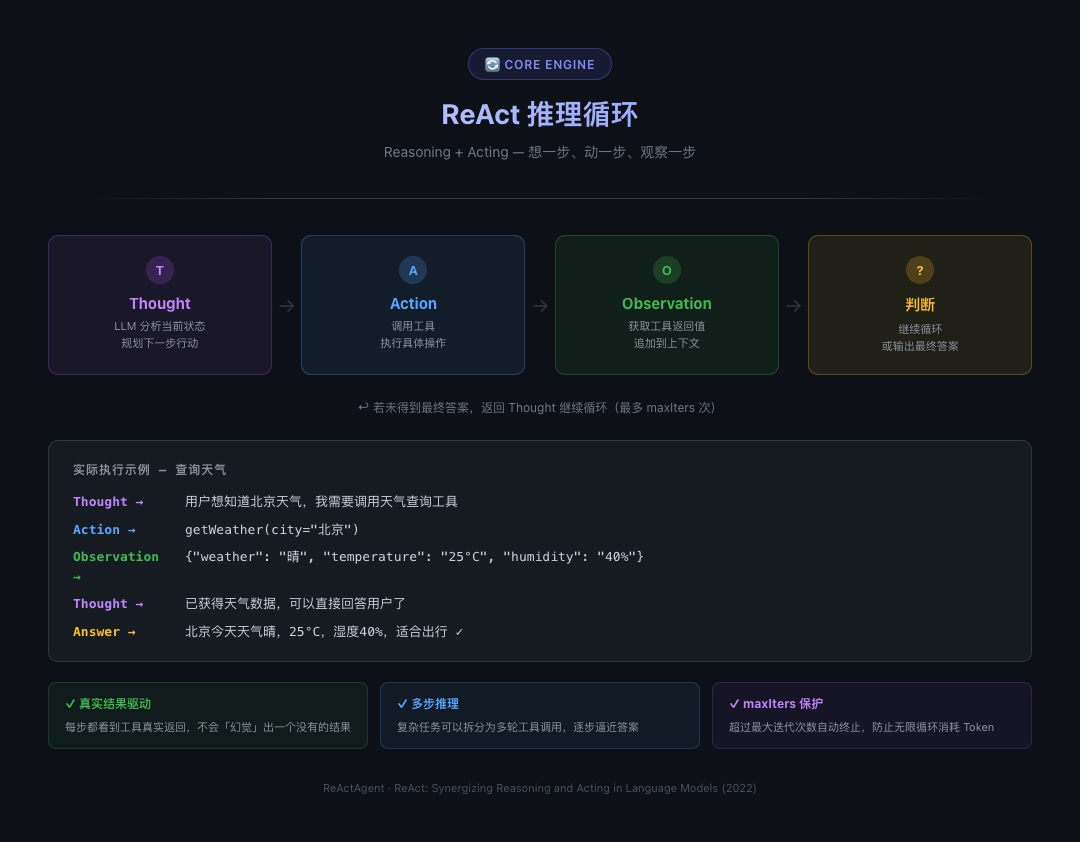Click text 继续循环 in 判断 card
The image size is (1080, 842).
point(920,329)
